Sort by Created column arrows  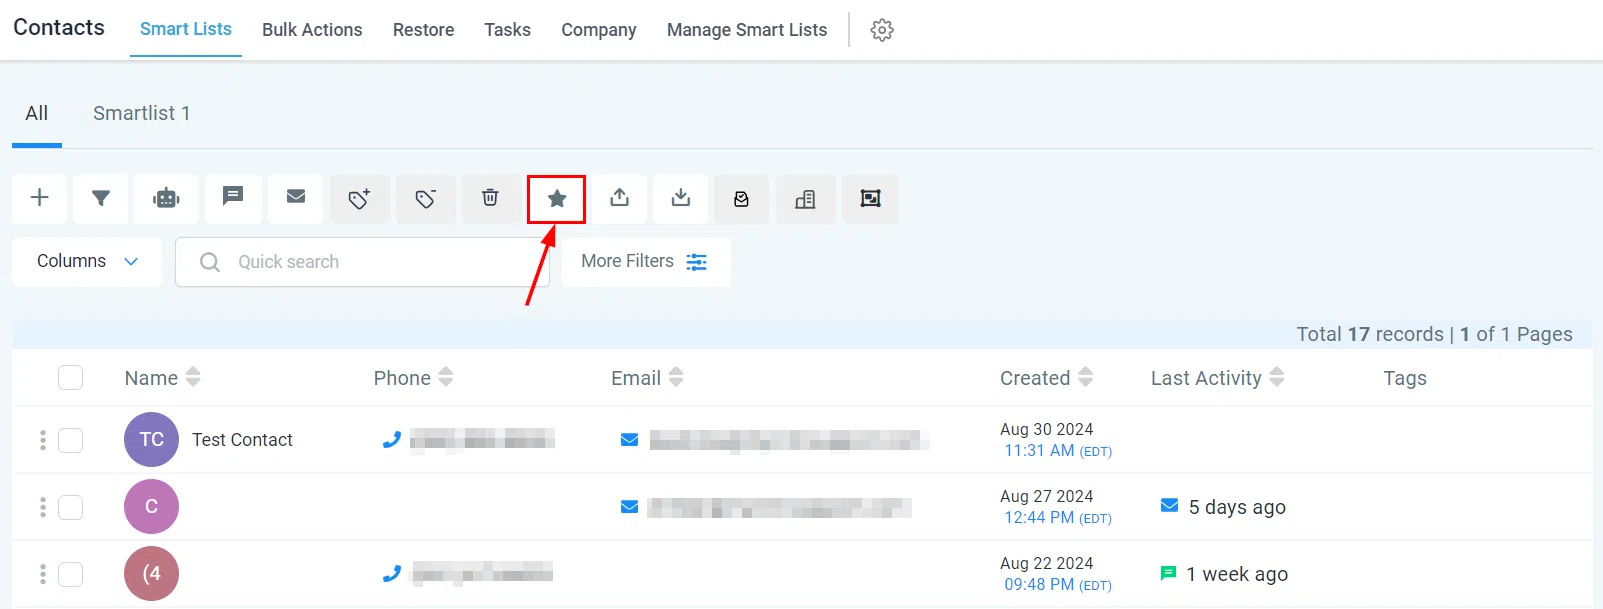(x=1086, y=377)
